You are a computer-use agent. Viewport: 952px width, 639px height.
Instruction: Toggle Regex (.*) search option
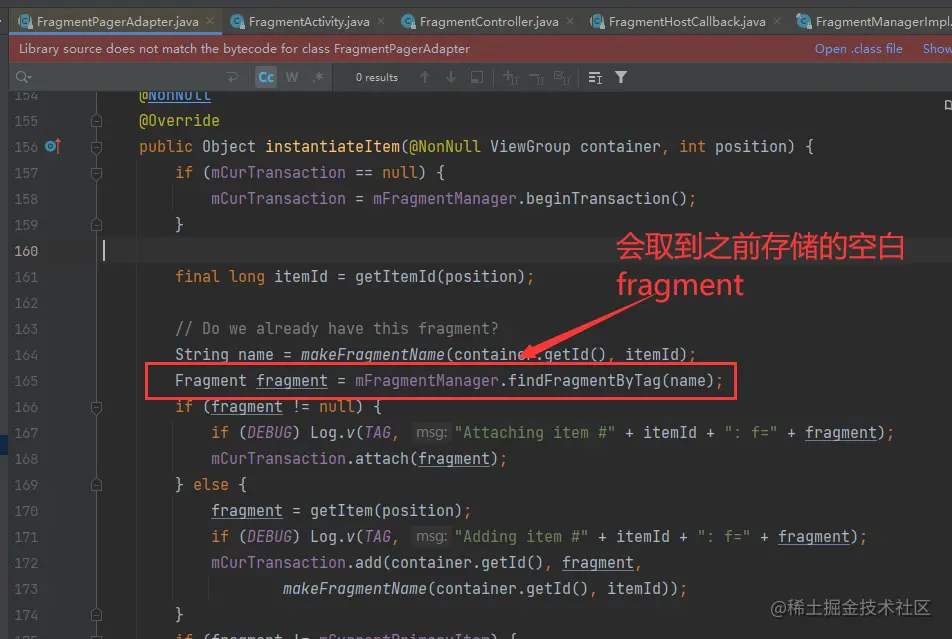(318, 77)
